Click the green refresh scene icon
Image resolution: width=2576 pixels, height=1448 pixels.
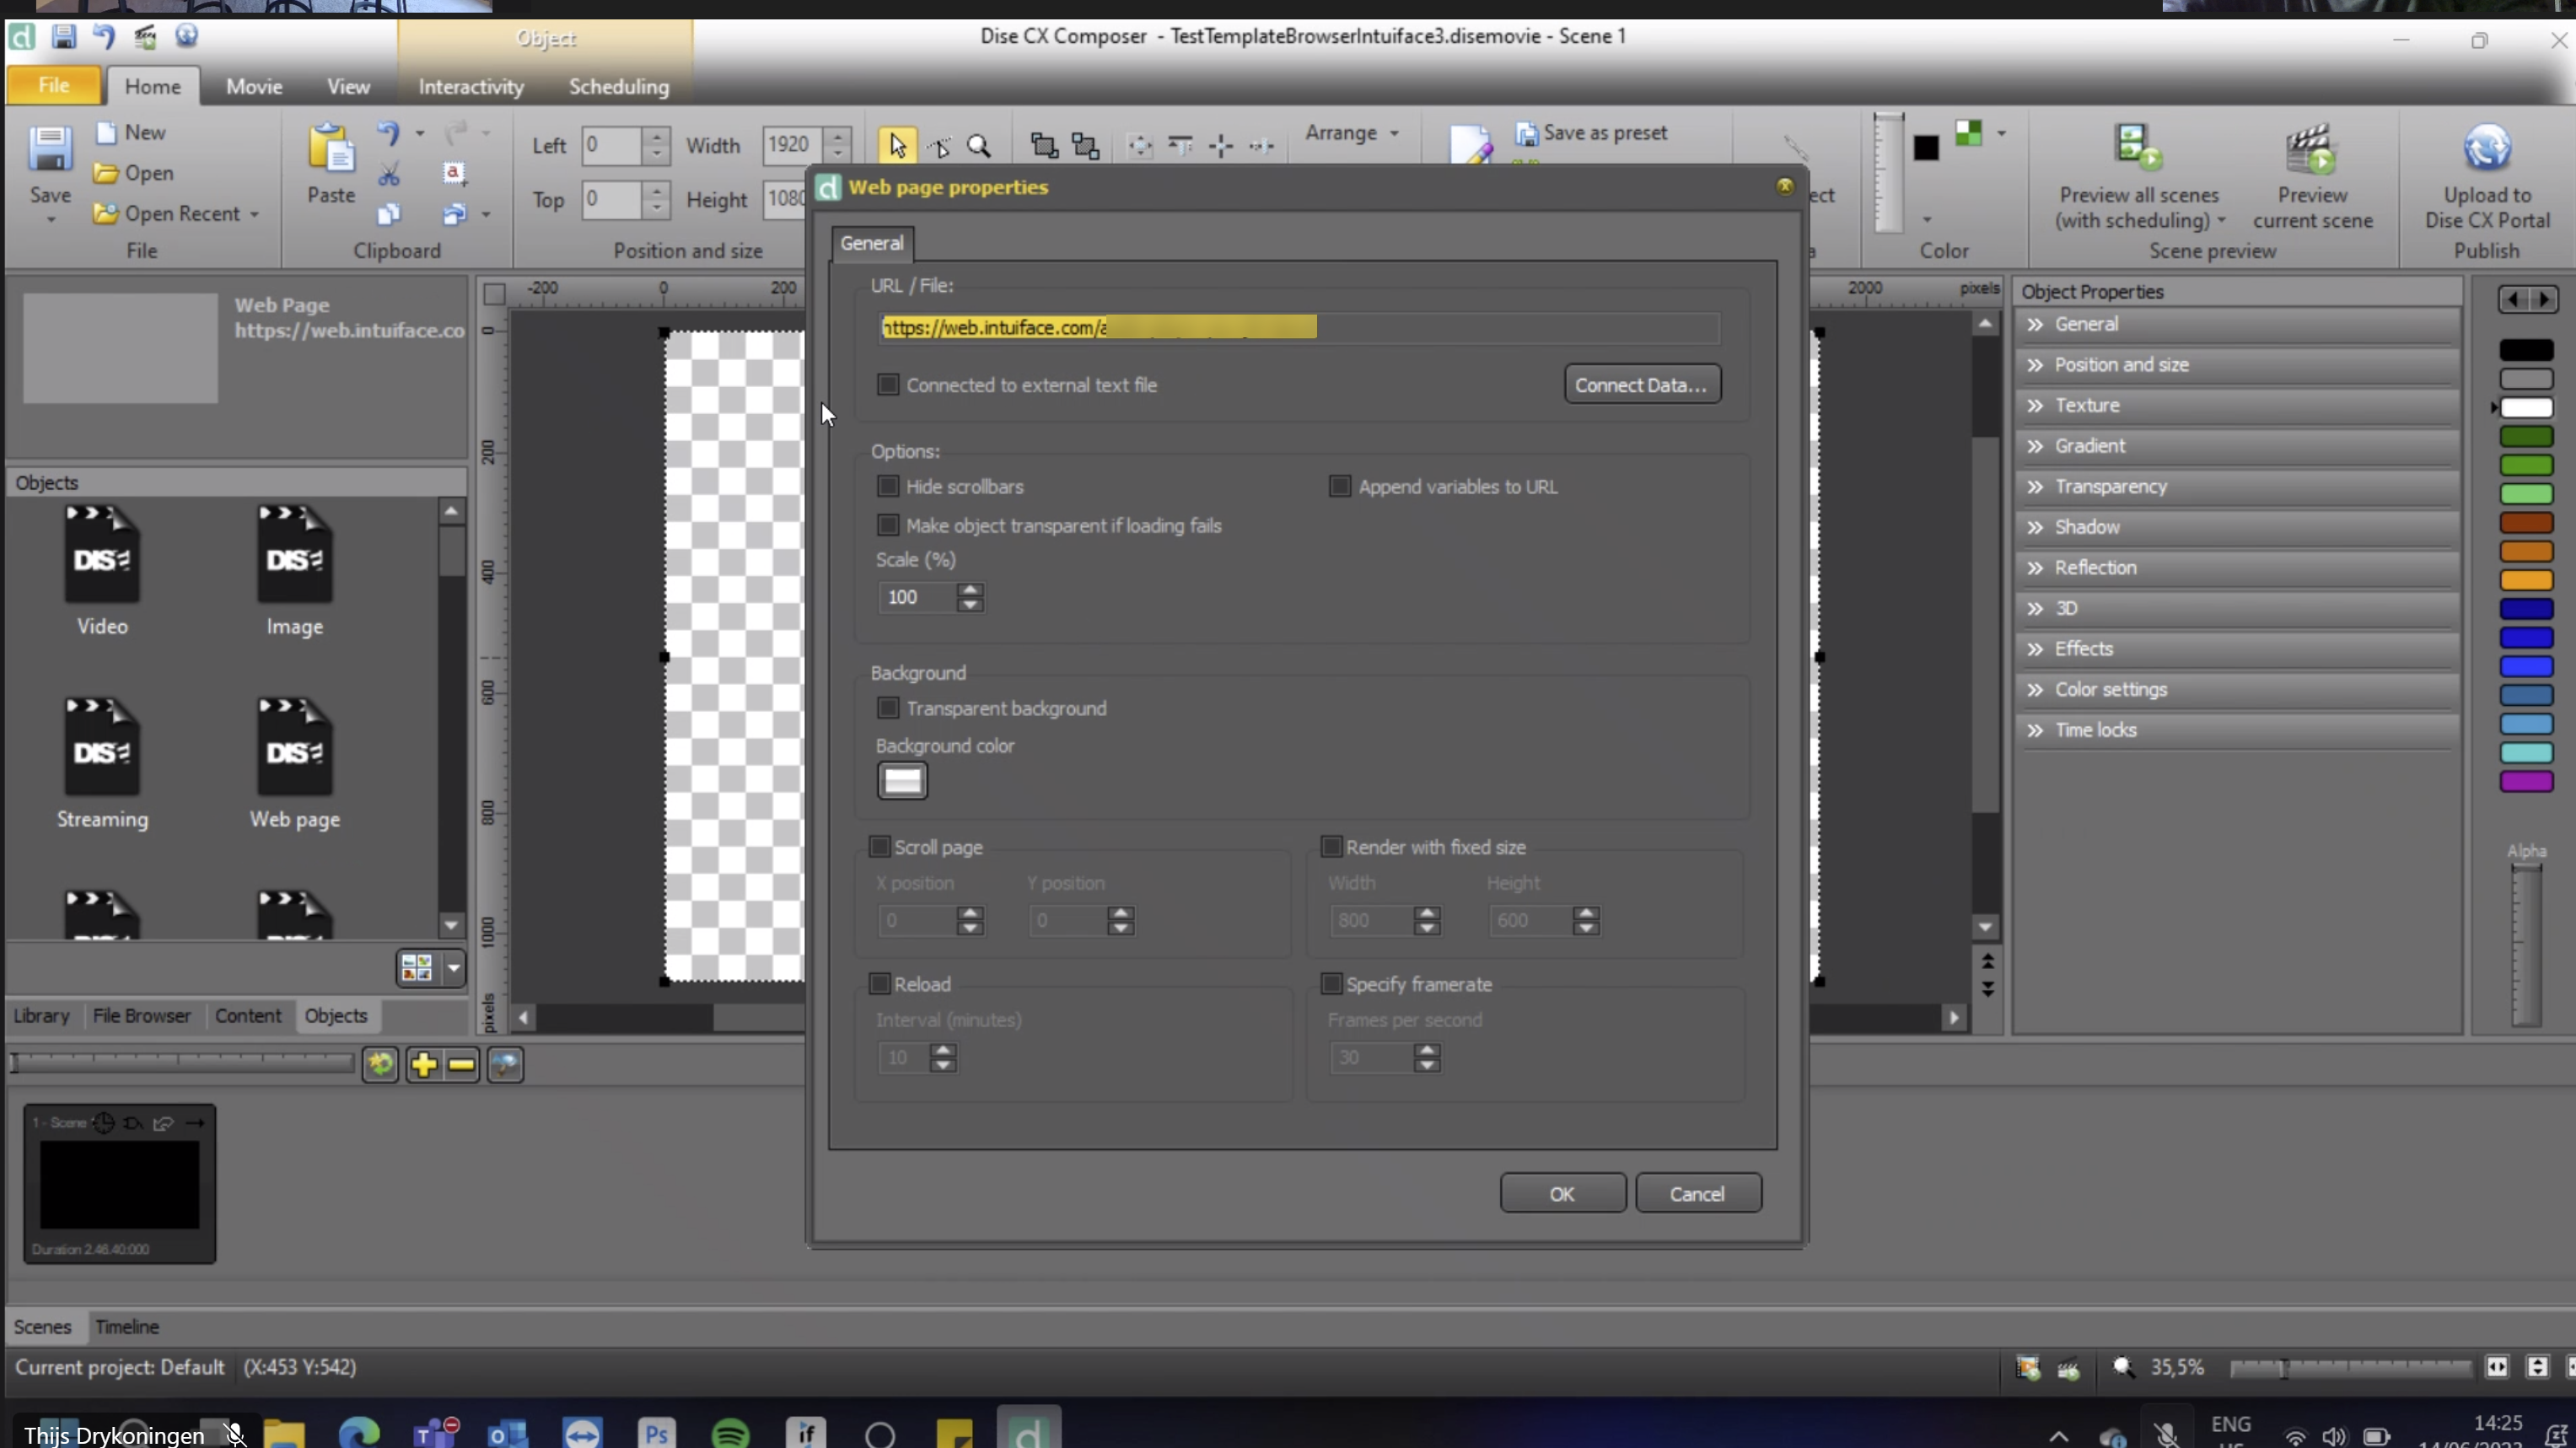coord(380,1064)
